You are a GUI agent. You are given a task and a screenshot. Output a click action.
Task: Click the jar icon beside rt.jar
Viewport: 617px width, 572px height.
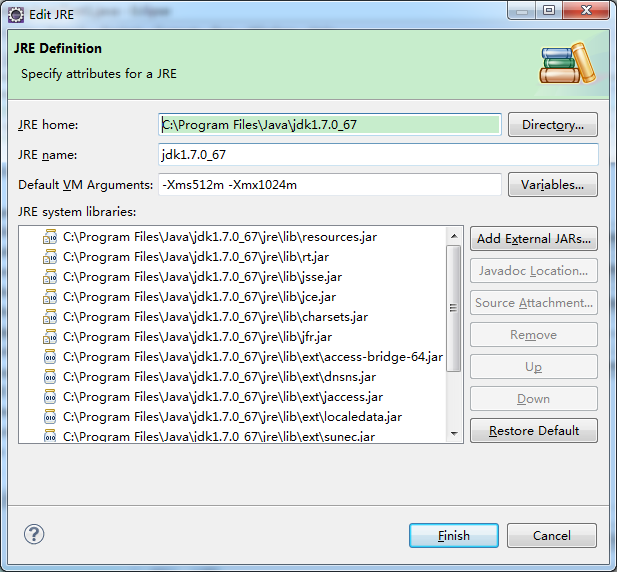point(50,257)
